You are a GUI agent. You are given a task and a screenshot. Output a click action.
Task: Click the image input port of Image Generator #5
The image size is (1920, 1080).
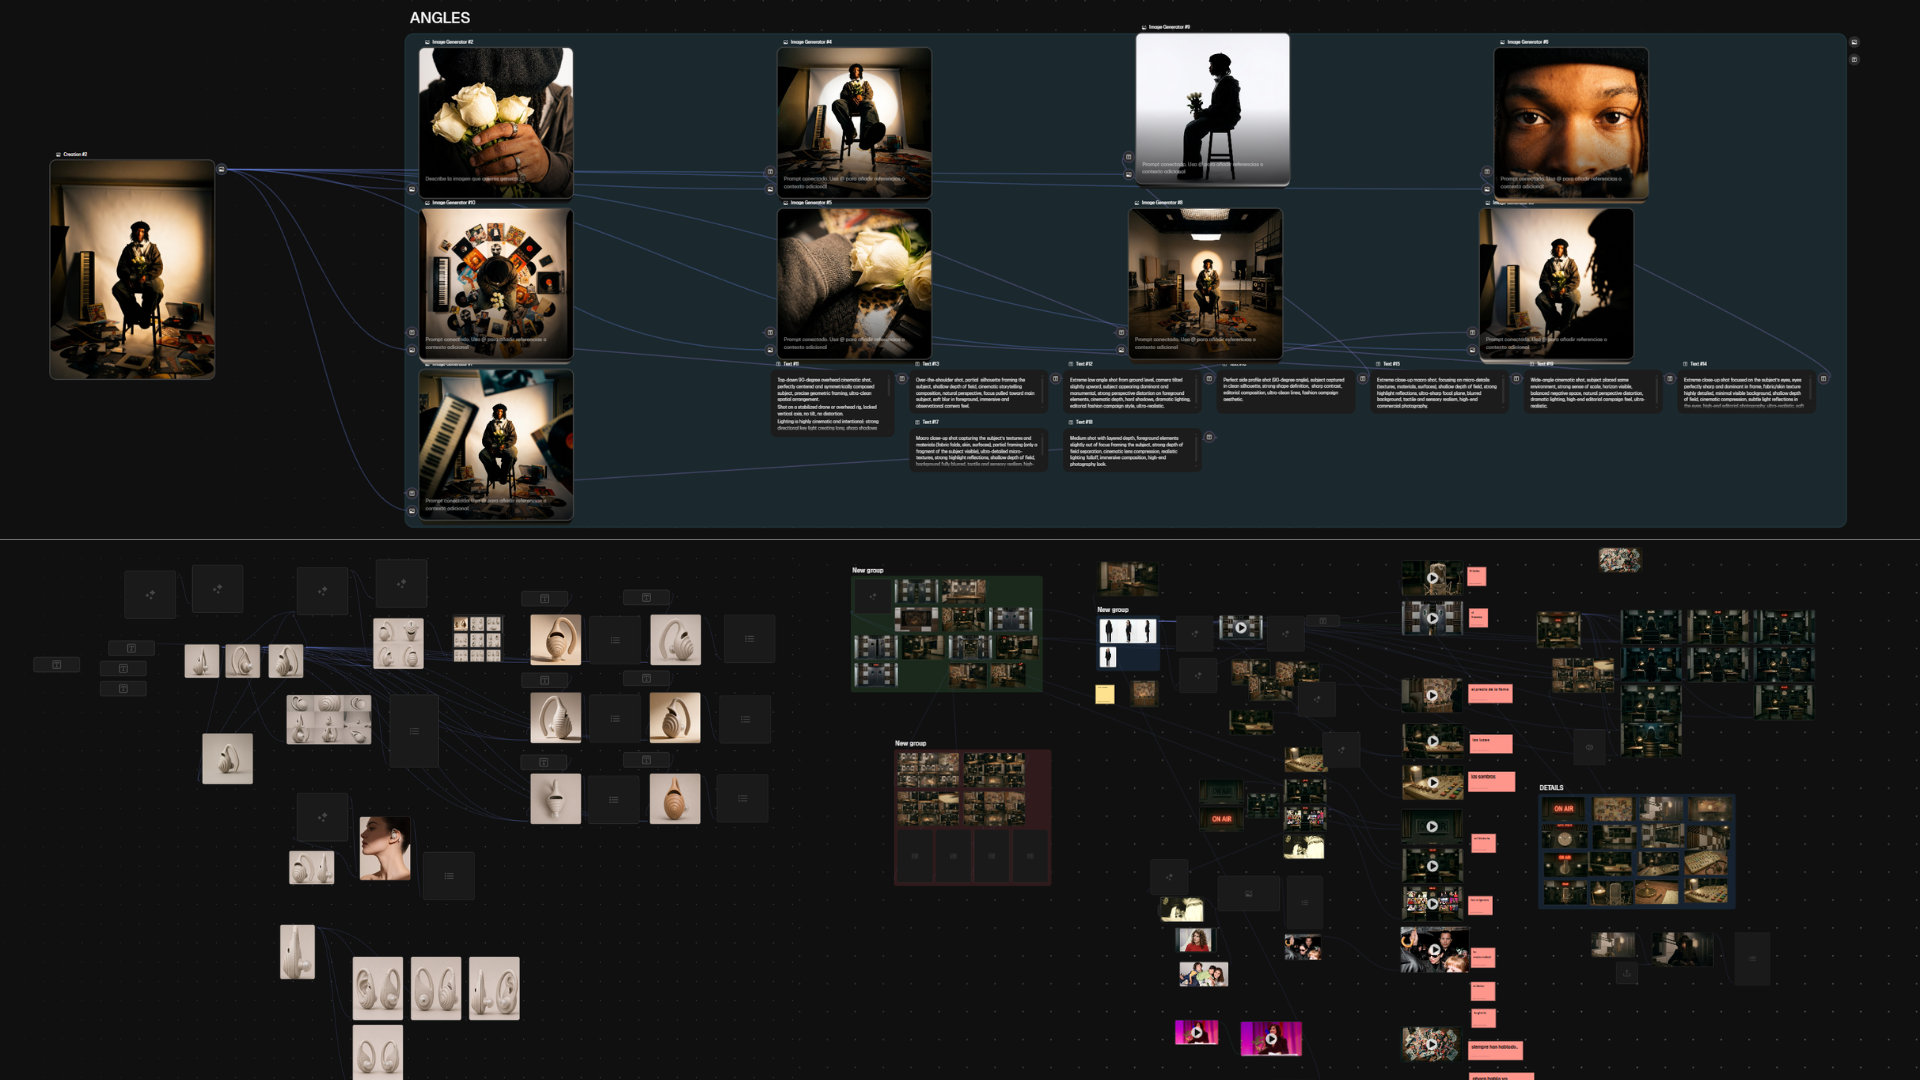point(770,350)
